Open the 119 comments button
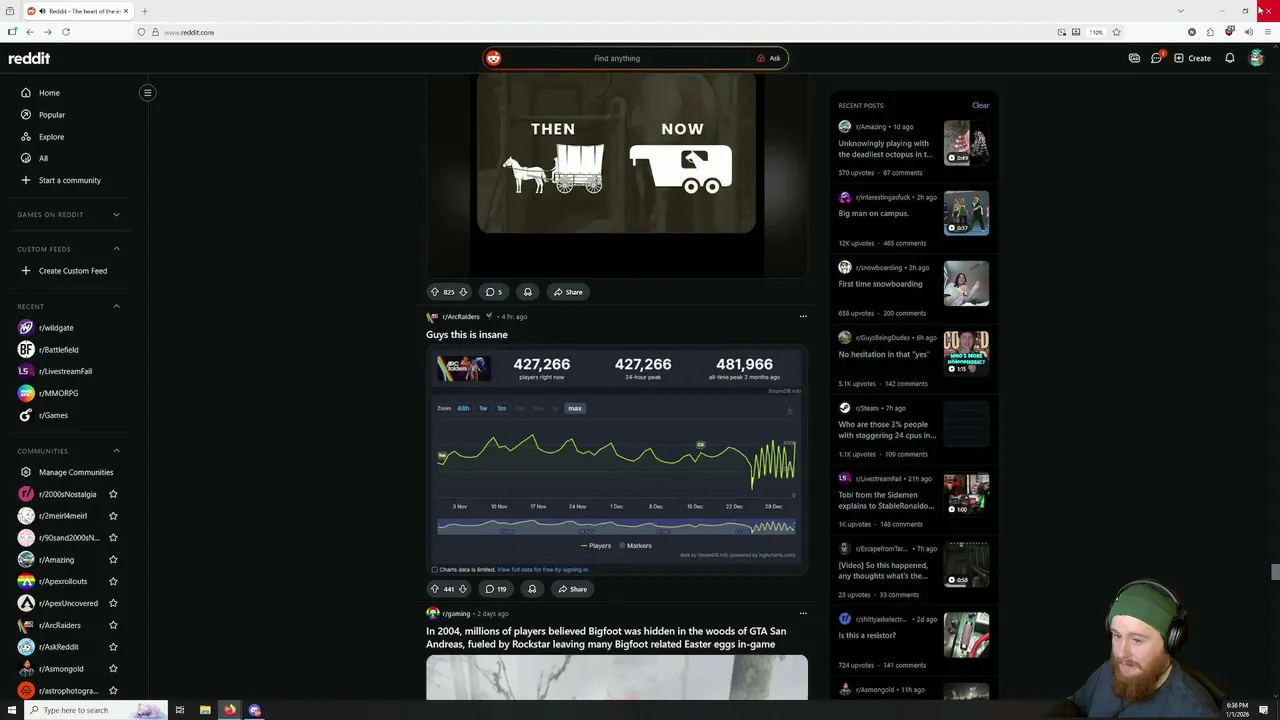This screenshot has height=720, width=1280. point(496,589)
